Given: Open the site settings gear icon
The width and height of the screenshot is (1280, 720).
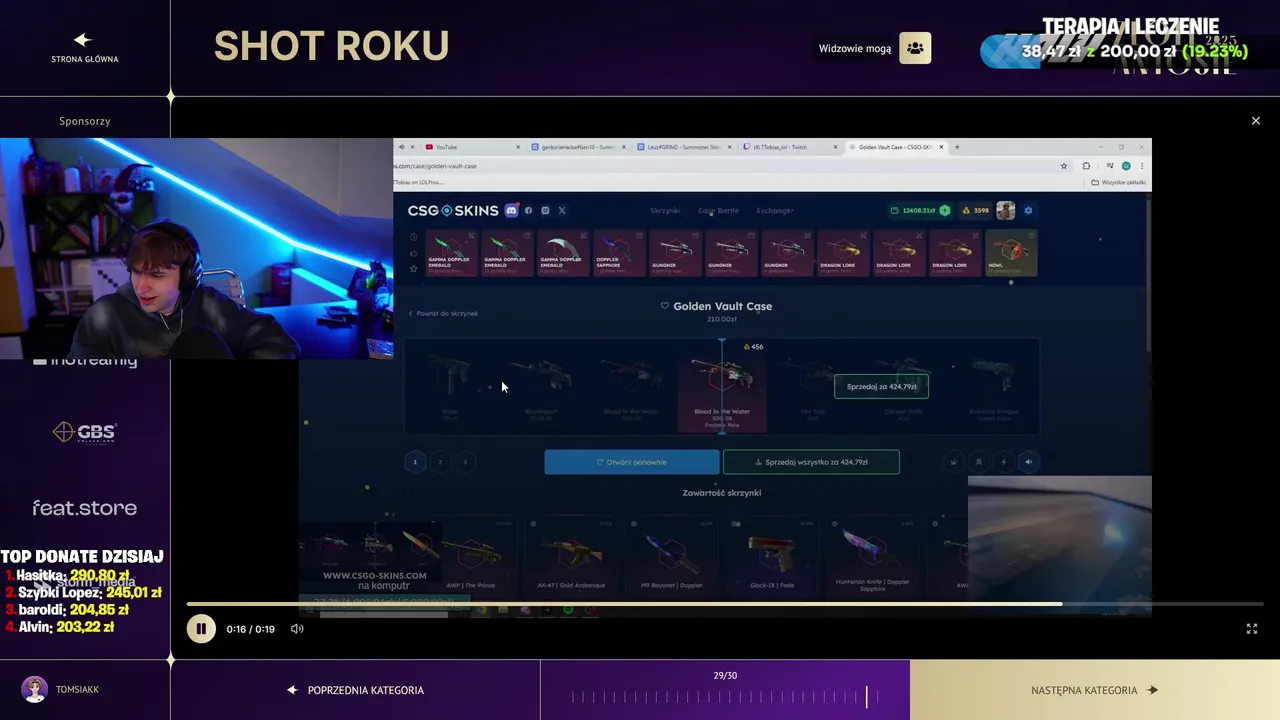Looking at the screenshot, I should [x=1028, y=211].
